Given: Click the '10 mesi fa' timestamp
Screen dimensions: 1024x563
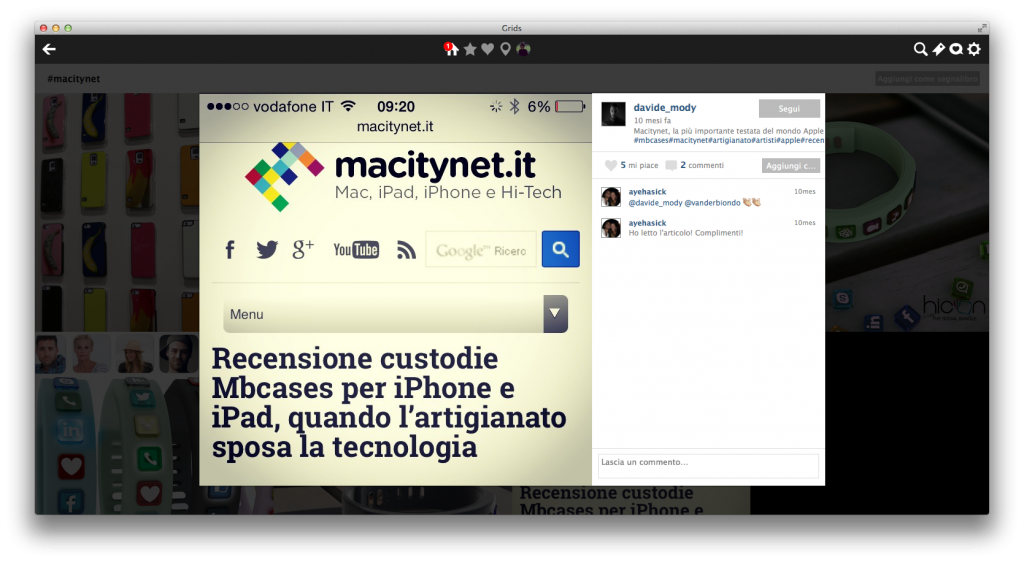Looking at the screenshot, I should coord(652,120).
